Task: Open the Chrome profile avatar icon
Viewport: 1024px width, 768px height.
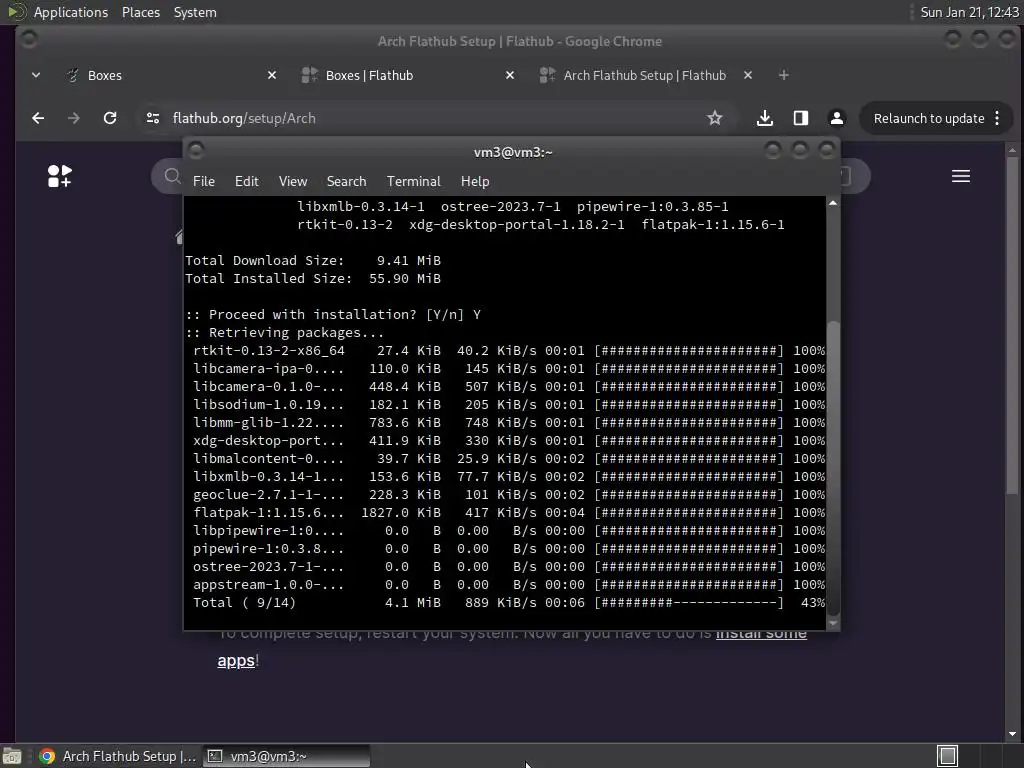Action: 837,118
